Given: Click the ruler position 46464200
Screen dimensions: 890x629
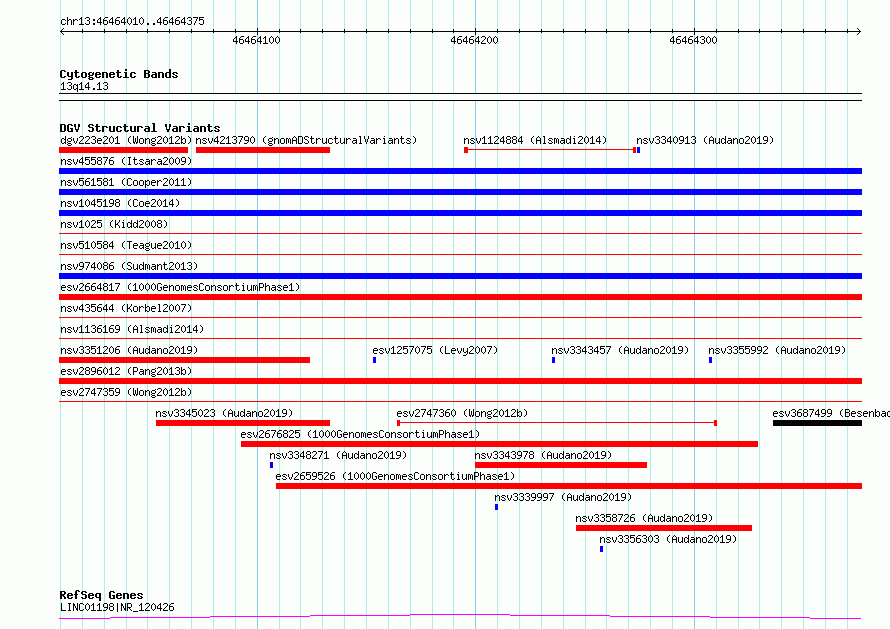Looking at the screenshot, I should [x=475, y=40].
